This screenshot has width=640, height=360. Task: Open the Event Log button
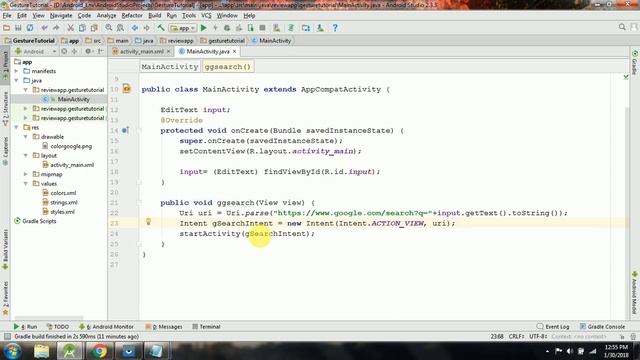click(553, 327)
